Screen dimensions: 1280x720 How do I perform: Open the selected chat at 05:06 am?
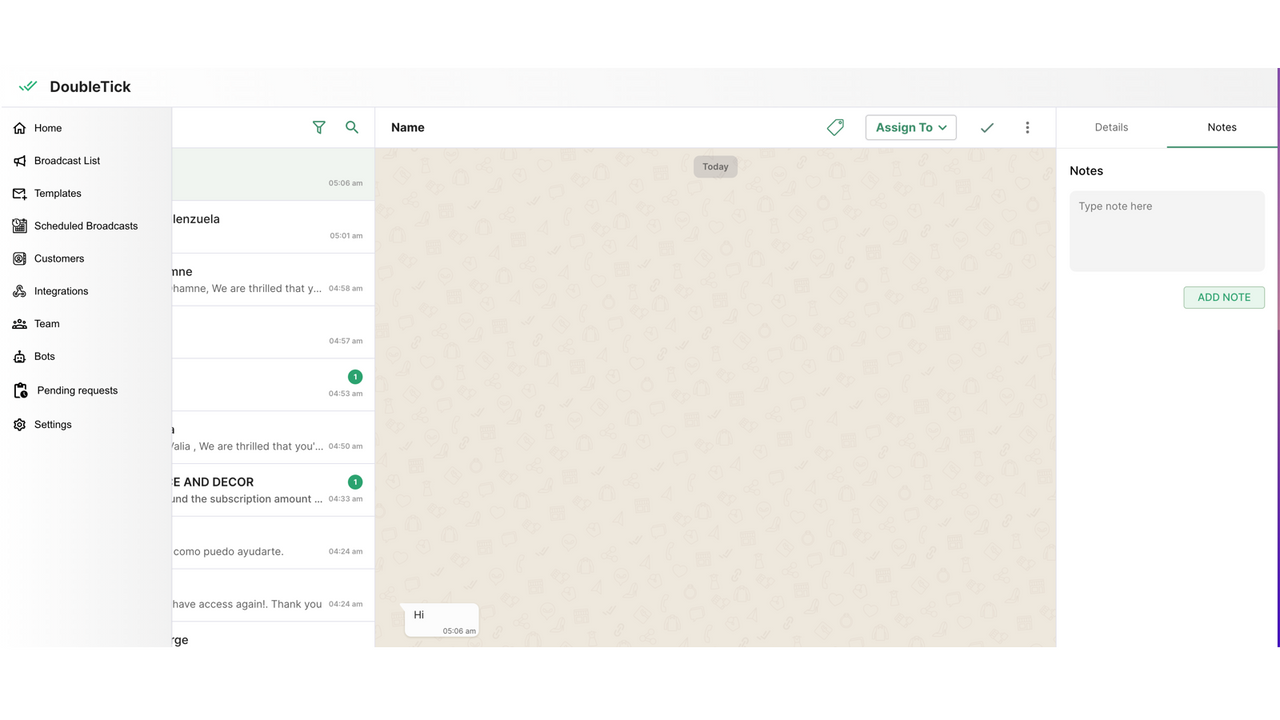[x=273, y=174]
